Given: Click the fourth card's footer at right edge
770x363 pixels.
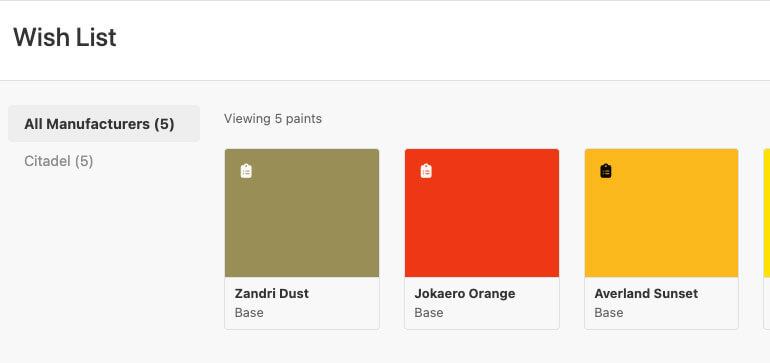Looking at the screenshot, I should pyautogui.click(x=767, y=303).
